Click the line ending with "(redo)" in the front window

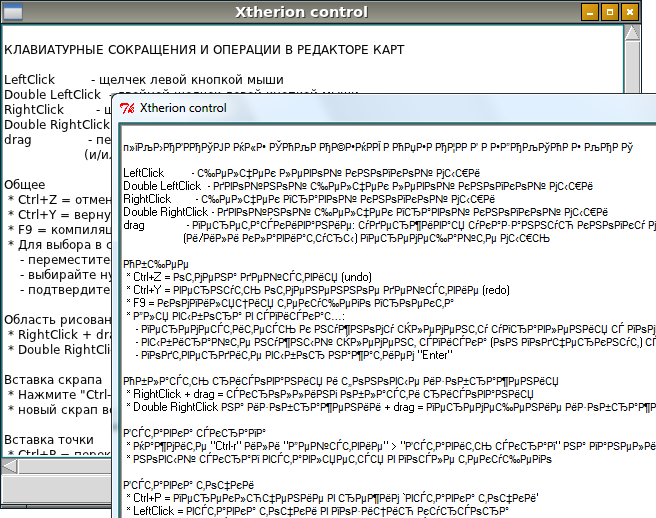coord(318,290)
